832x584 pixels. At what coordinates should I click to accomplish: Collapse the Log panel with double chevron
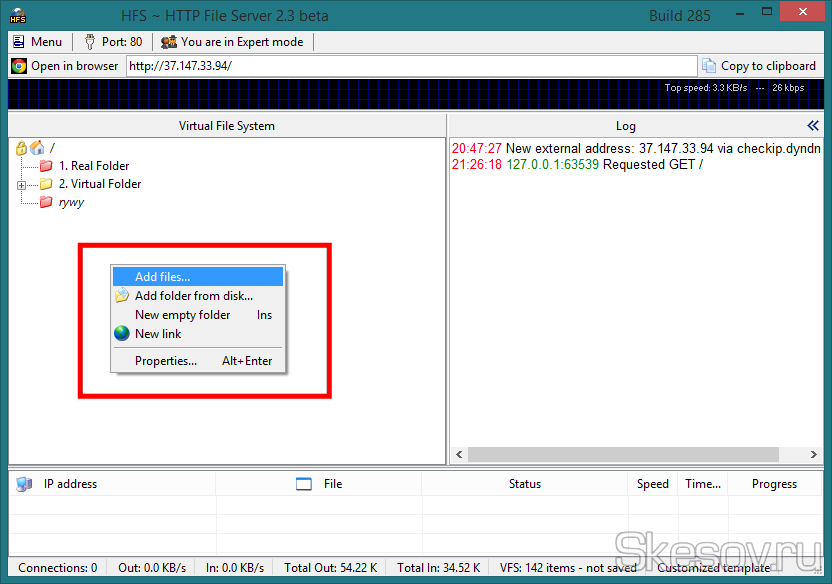pos(812,126)
